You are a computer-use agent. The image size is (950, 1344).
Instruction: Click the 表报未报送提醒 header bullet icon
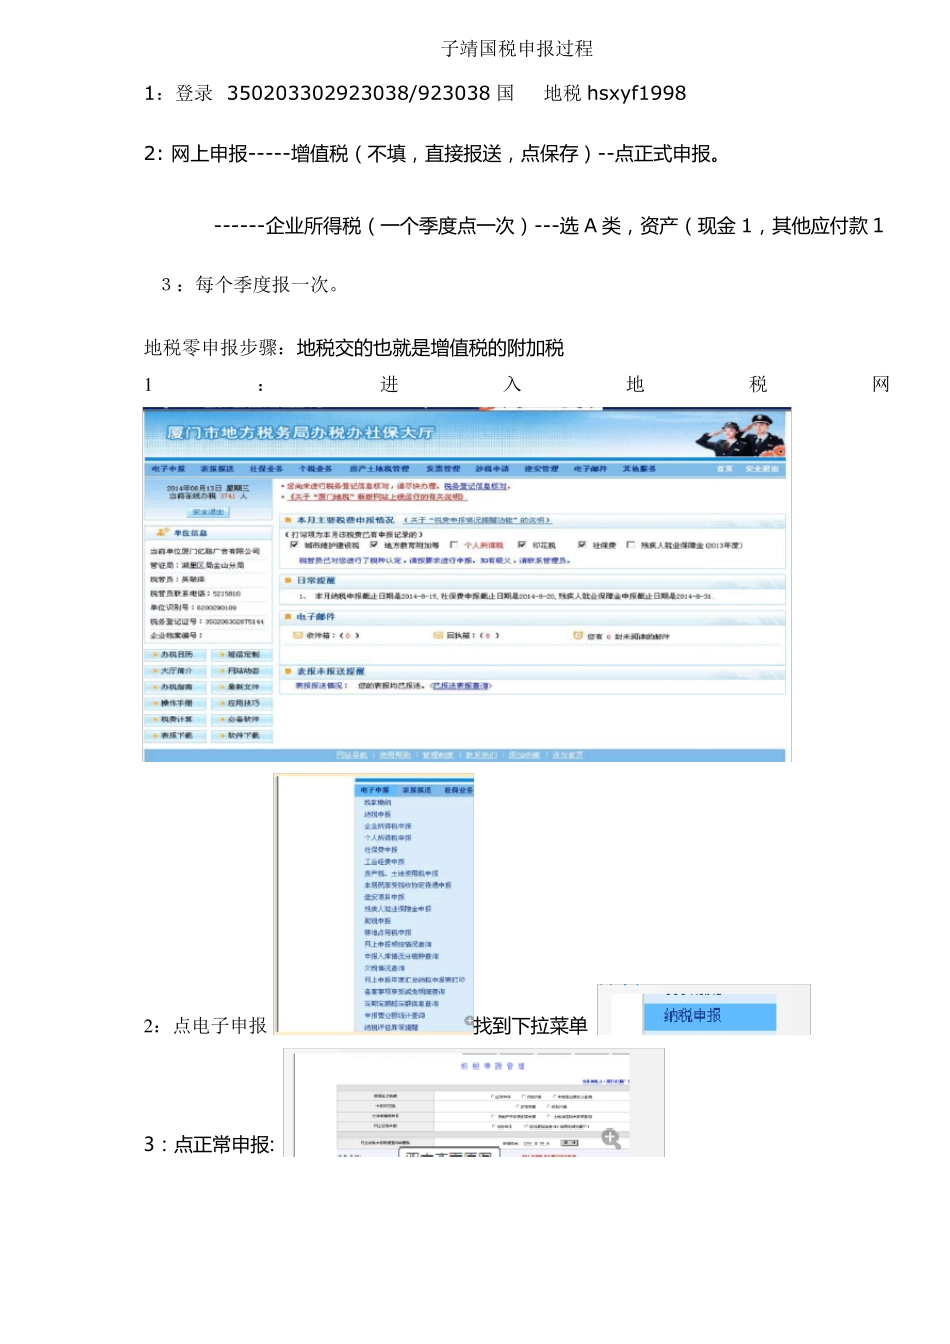(287, 671)
